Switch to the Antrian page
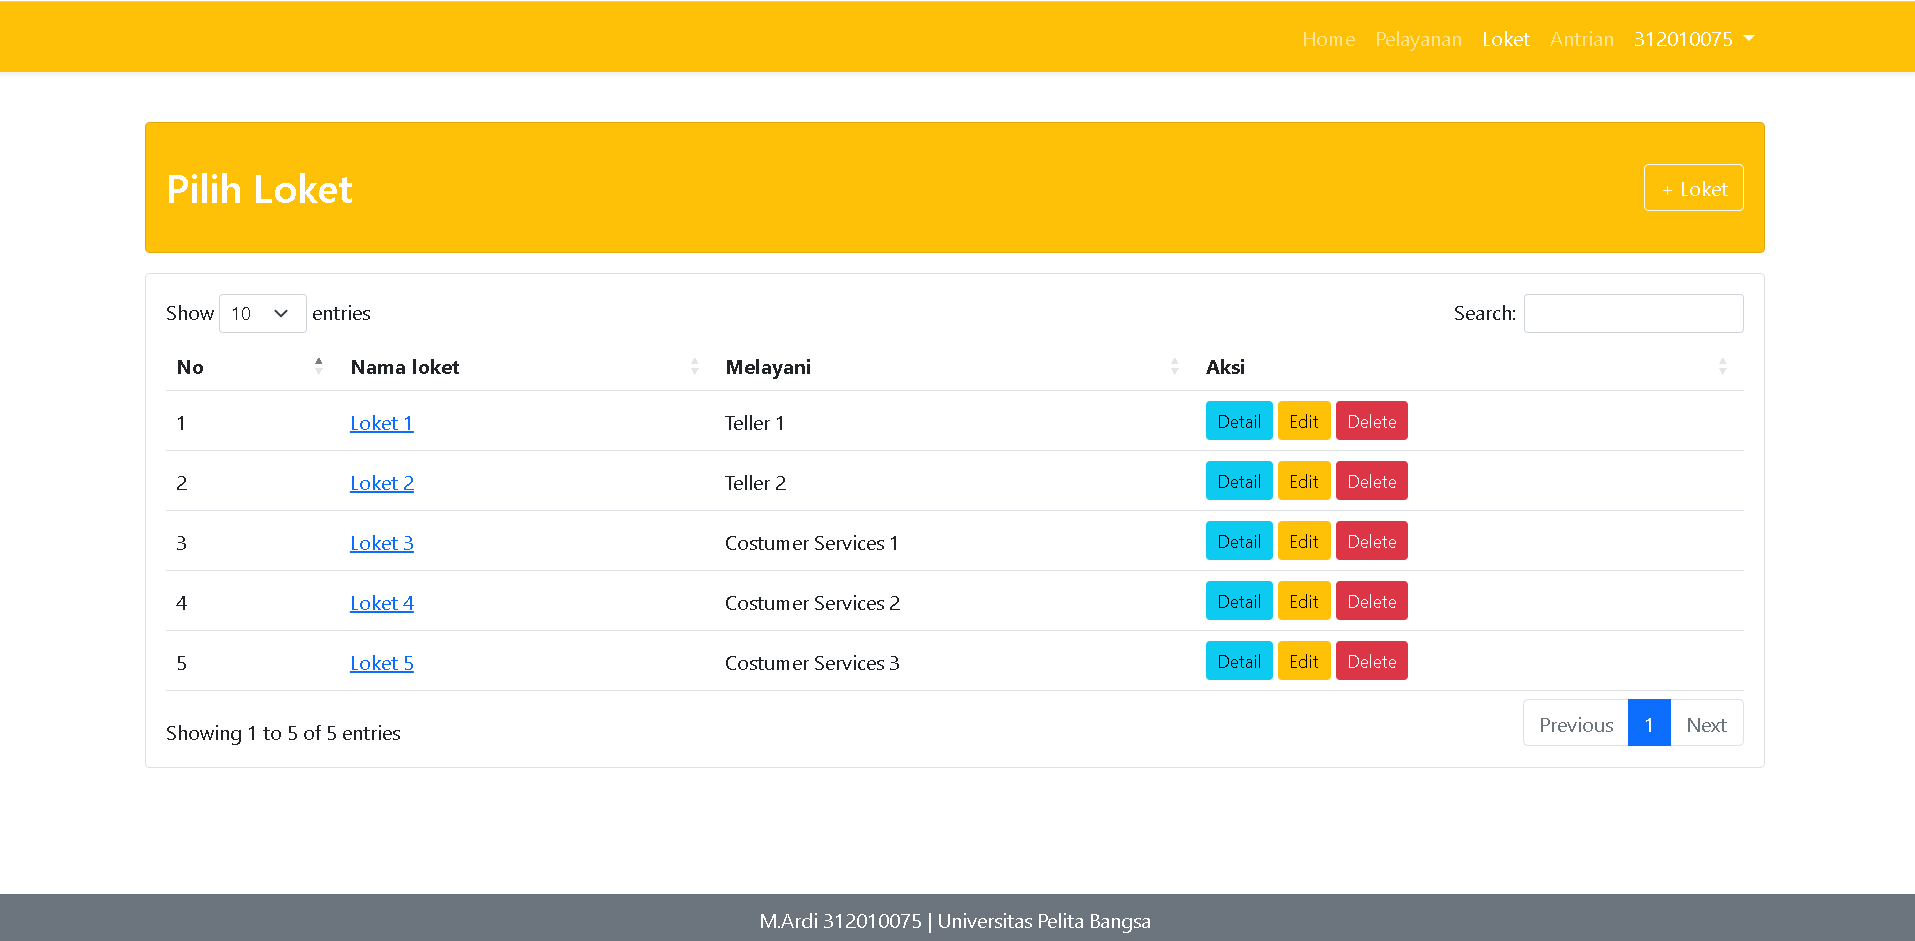This screenshot has height=941, width=1915. [x=1581, y=39]
